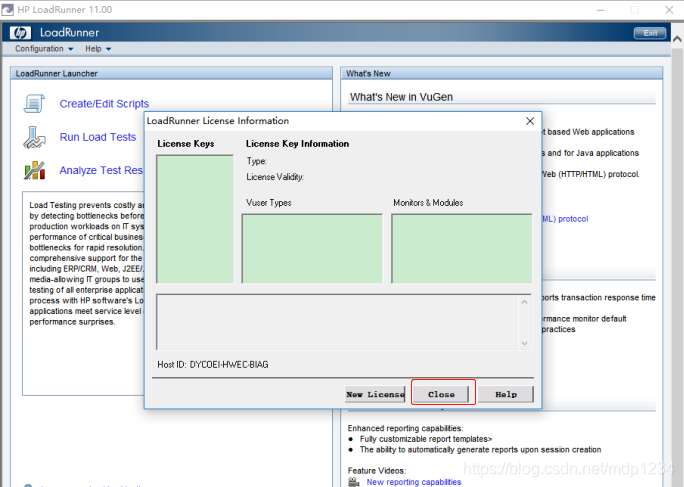Click main window scroll up arrow
Viewport: 684px width, 487px height.
click(677, 39)
